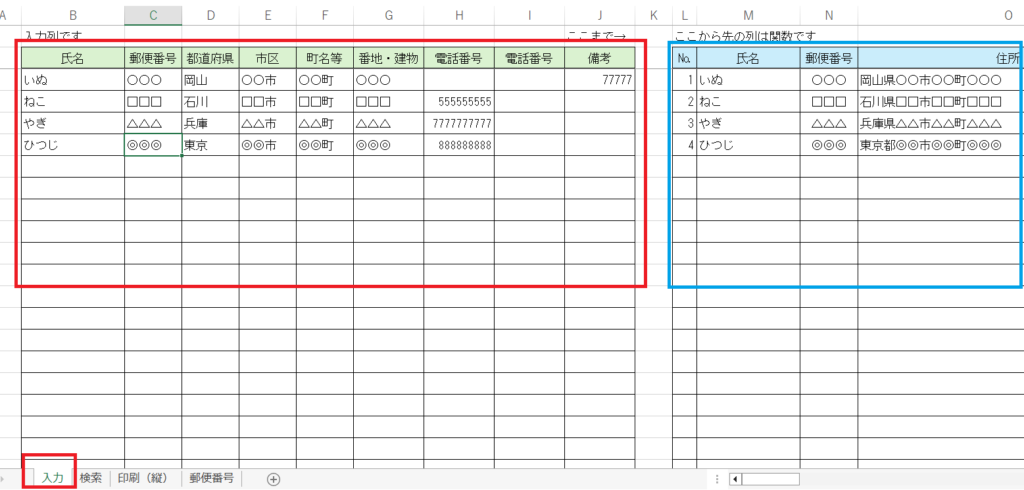Select the cell showing 77777 in 備考

click(x=599, y=80)
